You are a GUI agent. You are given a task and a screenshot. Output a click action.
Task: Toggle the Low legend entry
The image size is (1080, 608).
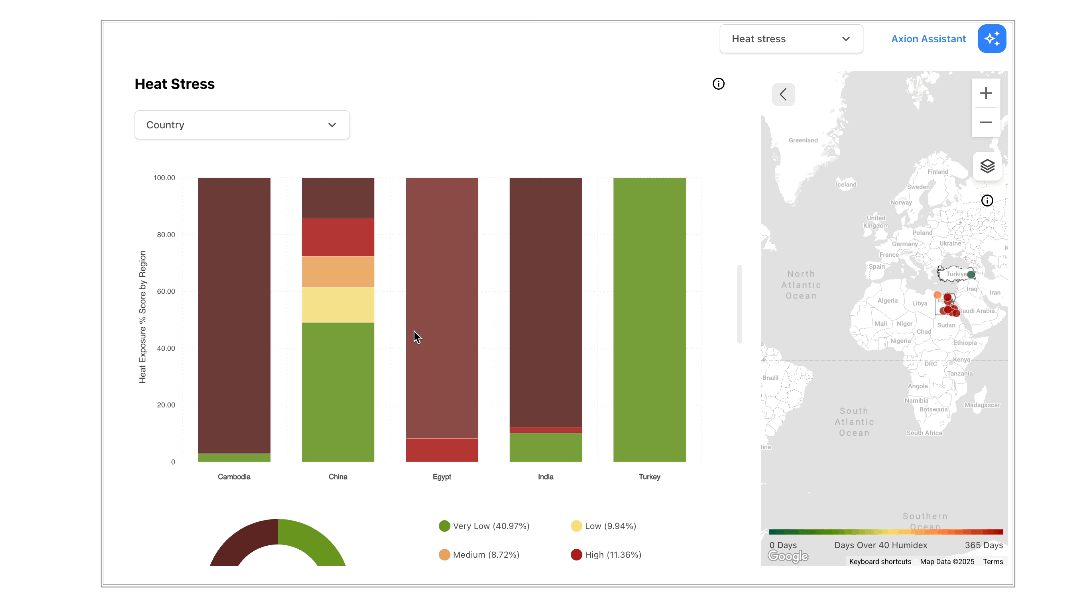tap(603, 526)
